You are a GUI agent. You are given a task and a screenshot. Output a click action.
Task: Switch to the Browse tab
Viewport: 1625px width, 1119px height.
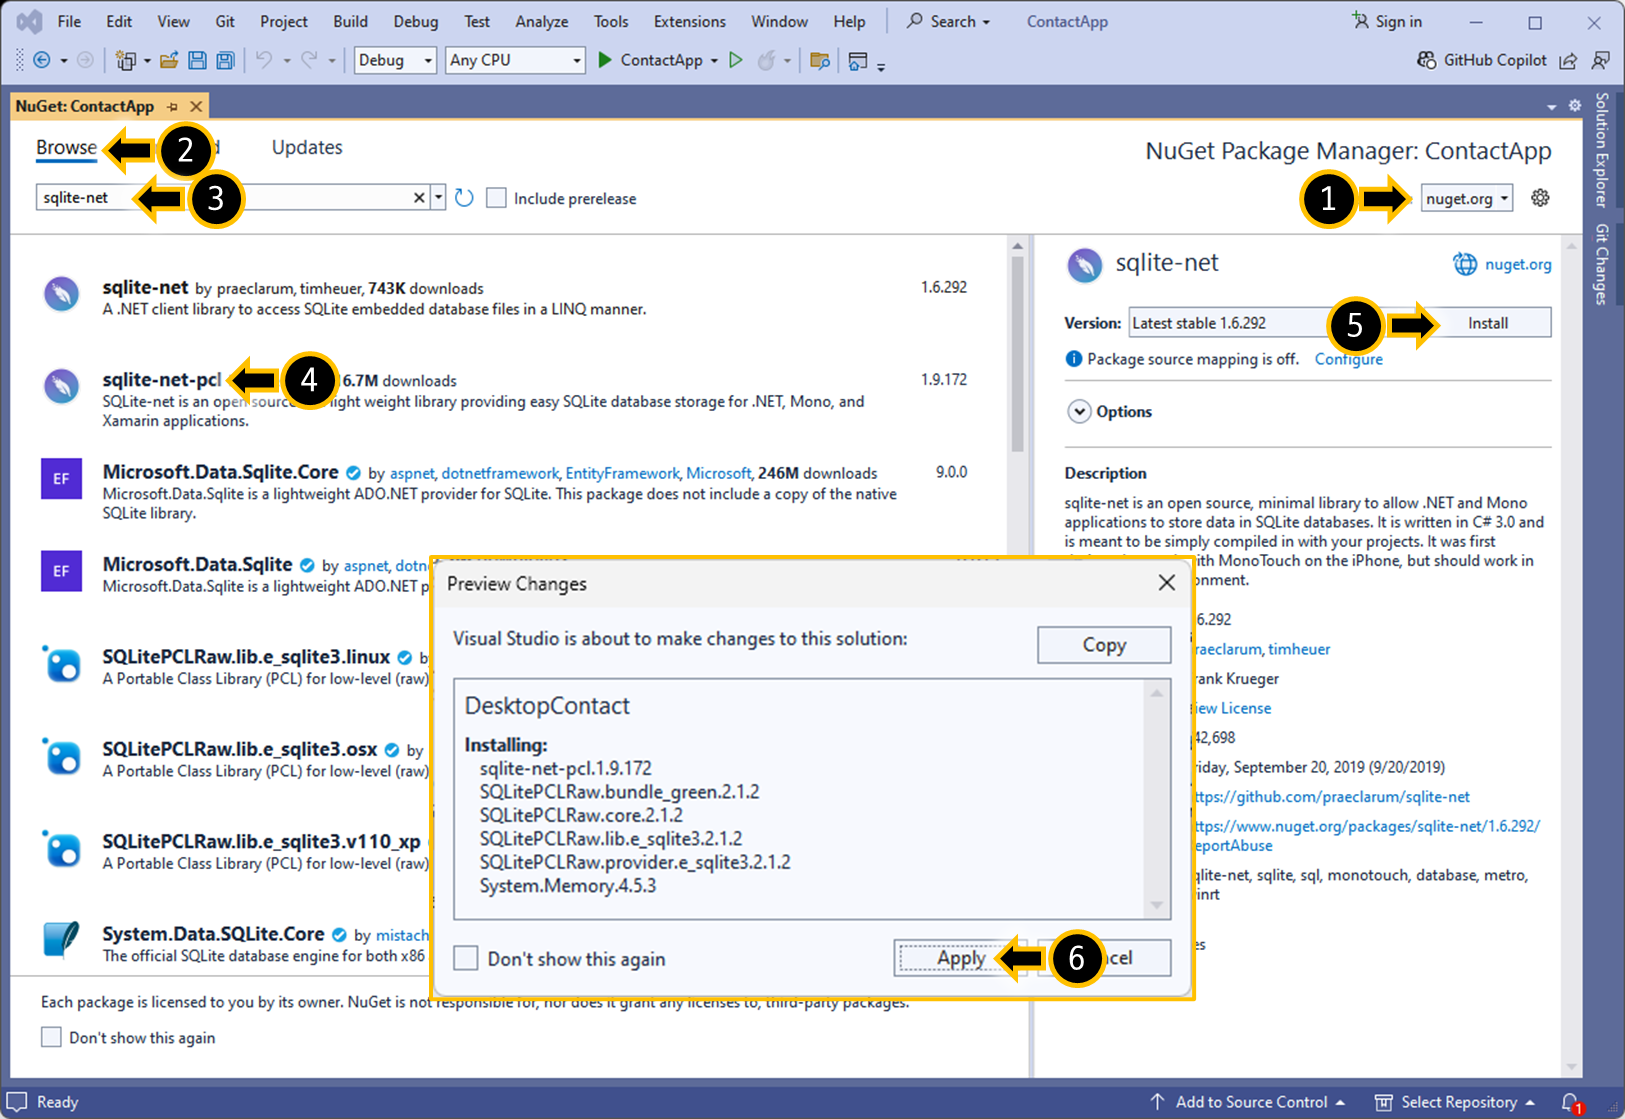66,147
